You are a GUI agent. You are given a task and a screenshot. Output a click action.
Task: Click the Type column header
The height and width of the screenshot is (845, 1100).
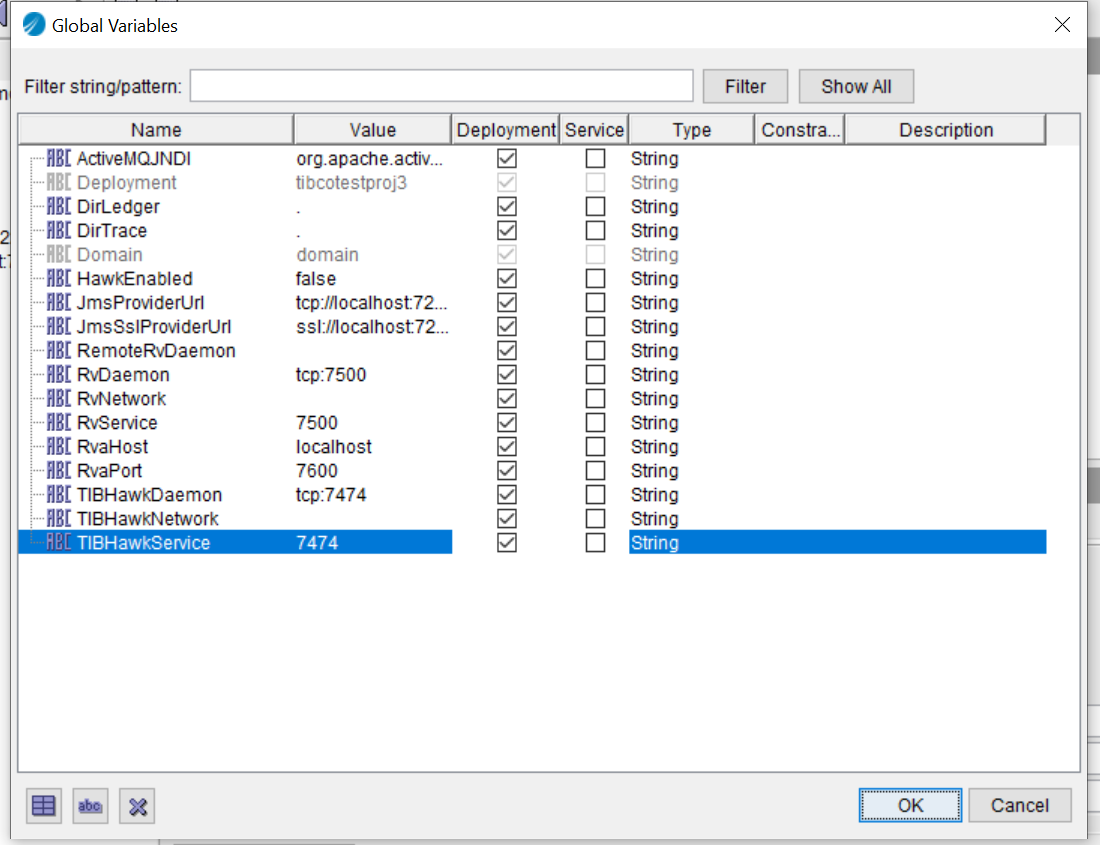pyautogui.click(x=692, y=130)
